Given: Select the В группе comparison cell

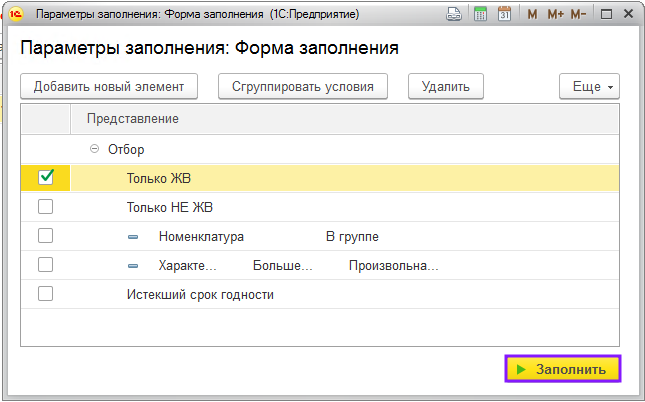Looking at the screenshot, I should tap(352, 237).
